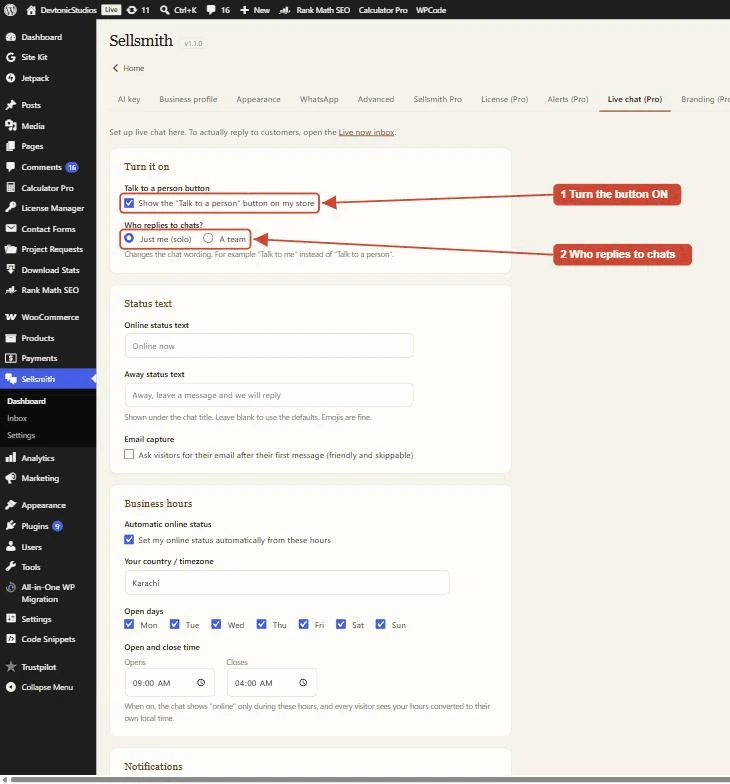Open the DevtonicStudios home icon

click(31, 10)
